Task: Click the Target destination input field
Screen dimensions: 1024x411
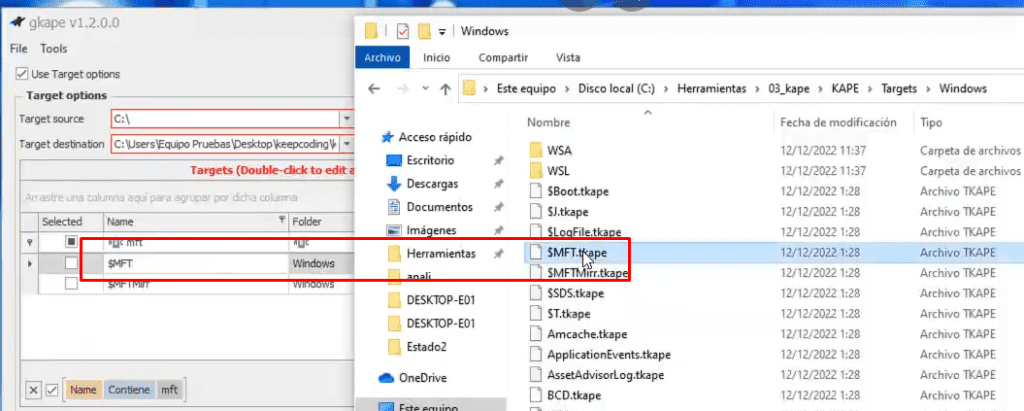Action: pyautogui.click(x=225, y=144)
